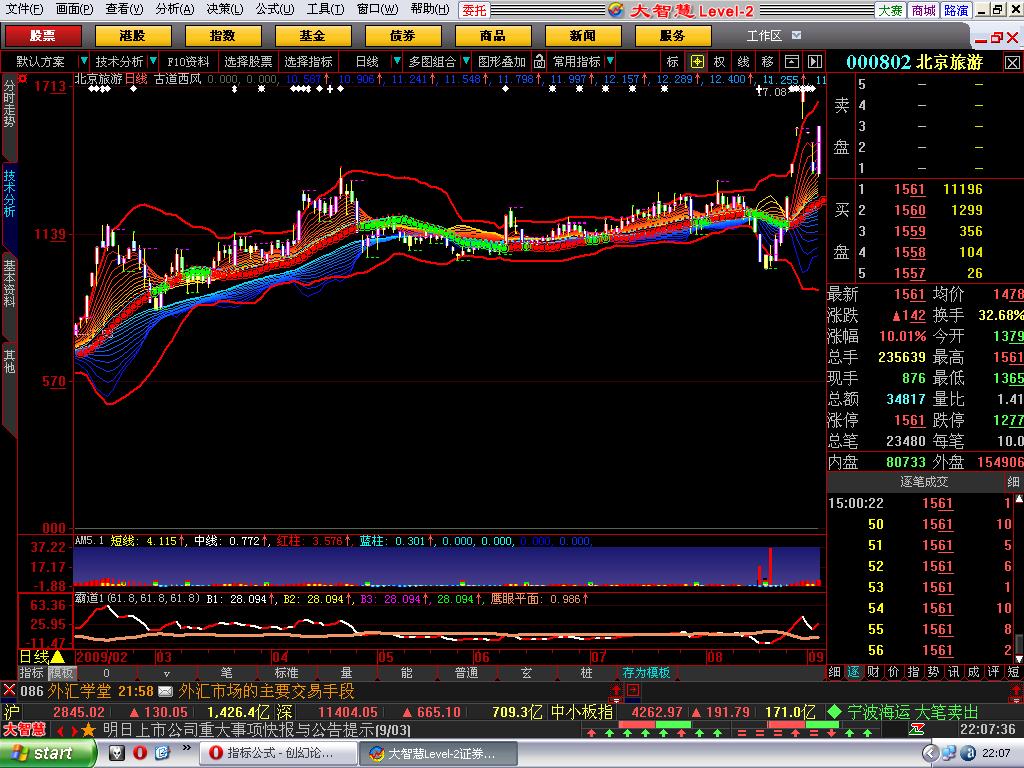Expand the taskbar quick launch chevron

[x=187, y=748]
